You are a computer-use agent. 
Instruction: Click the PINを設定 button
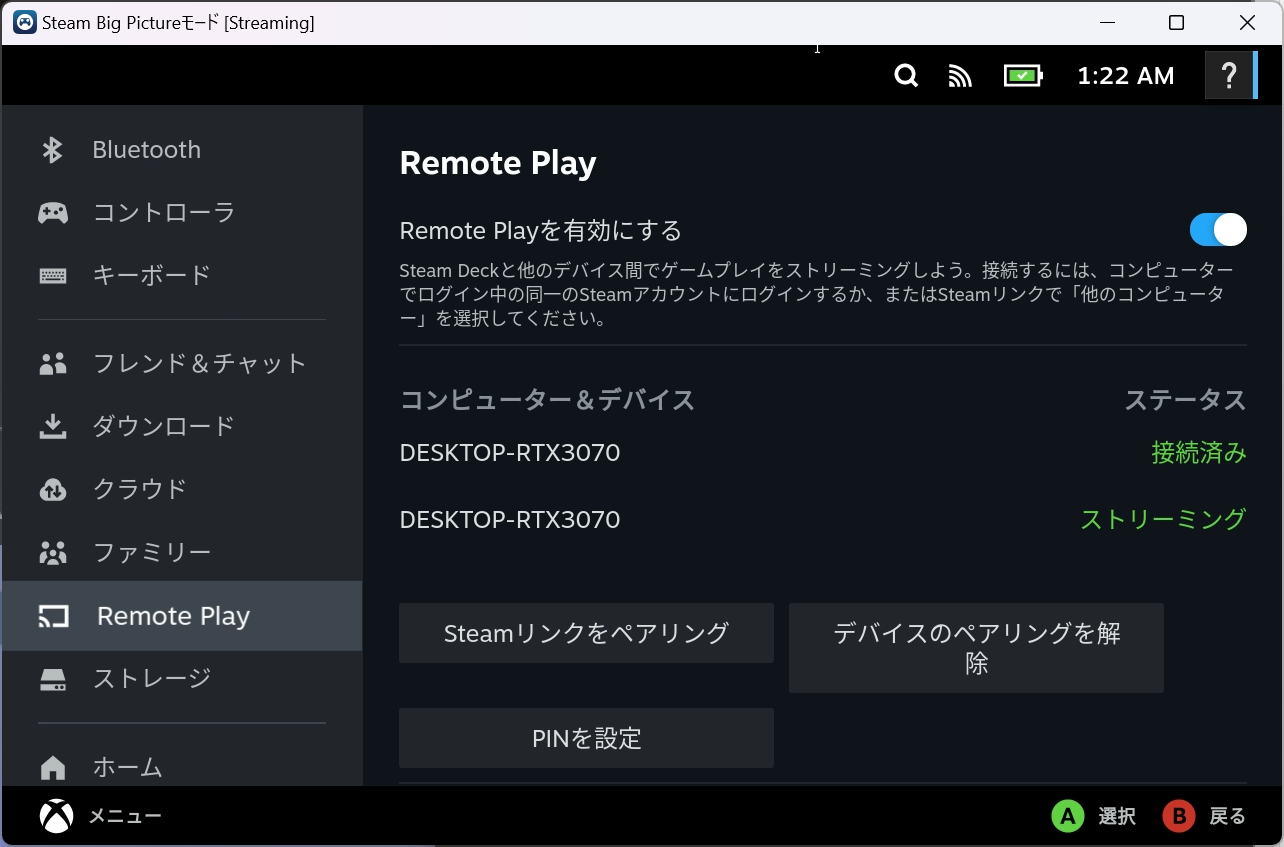[x=586, y=738]
